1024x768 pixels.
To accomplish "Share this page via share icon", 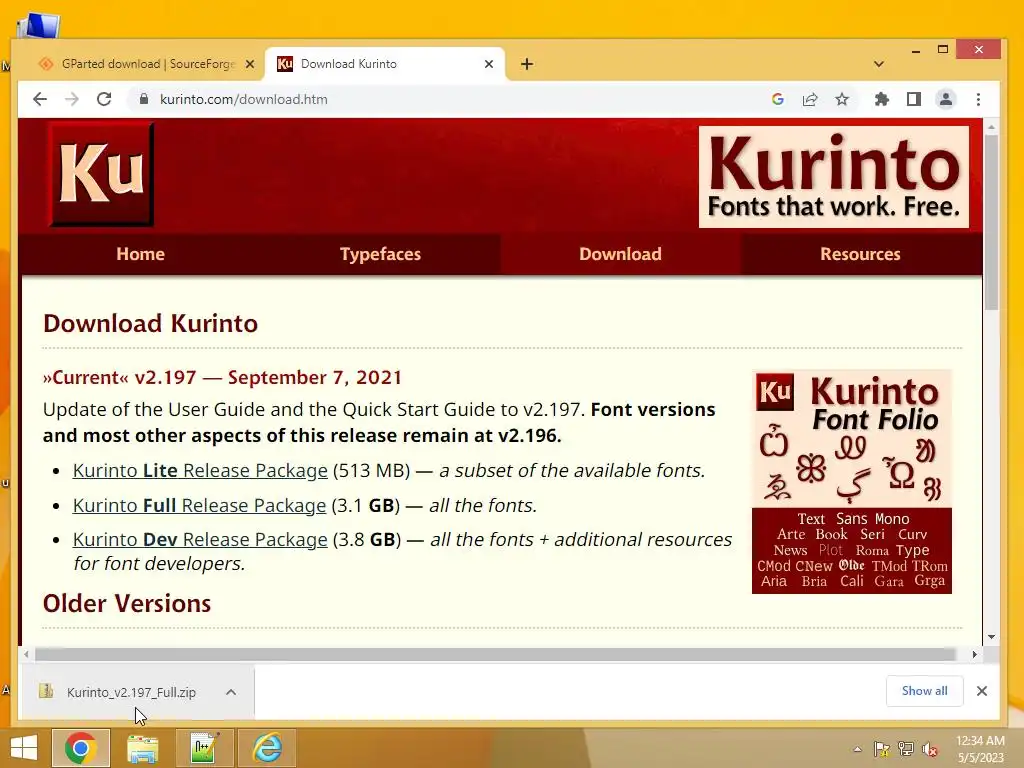I will tap(810, 99).
